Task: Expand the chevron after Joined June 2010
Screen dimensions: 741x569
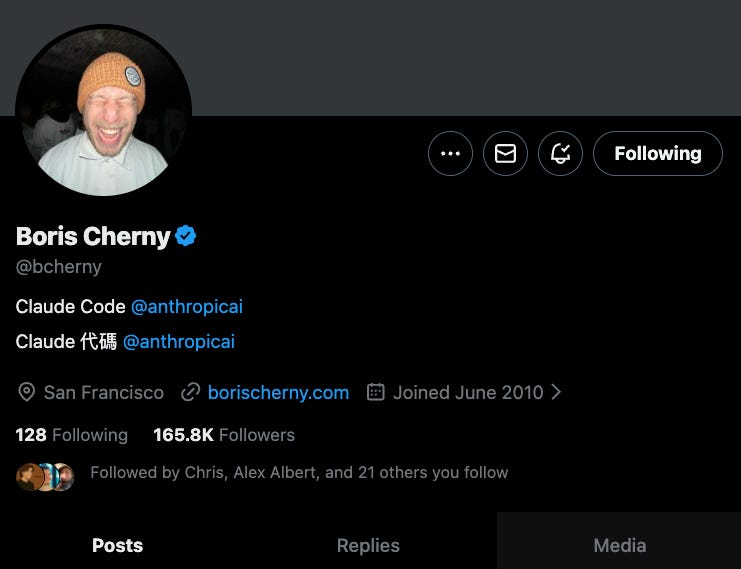Action: 556,392
